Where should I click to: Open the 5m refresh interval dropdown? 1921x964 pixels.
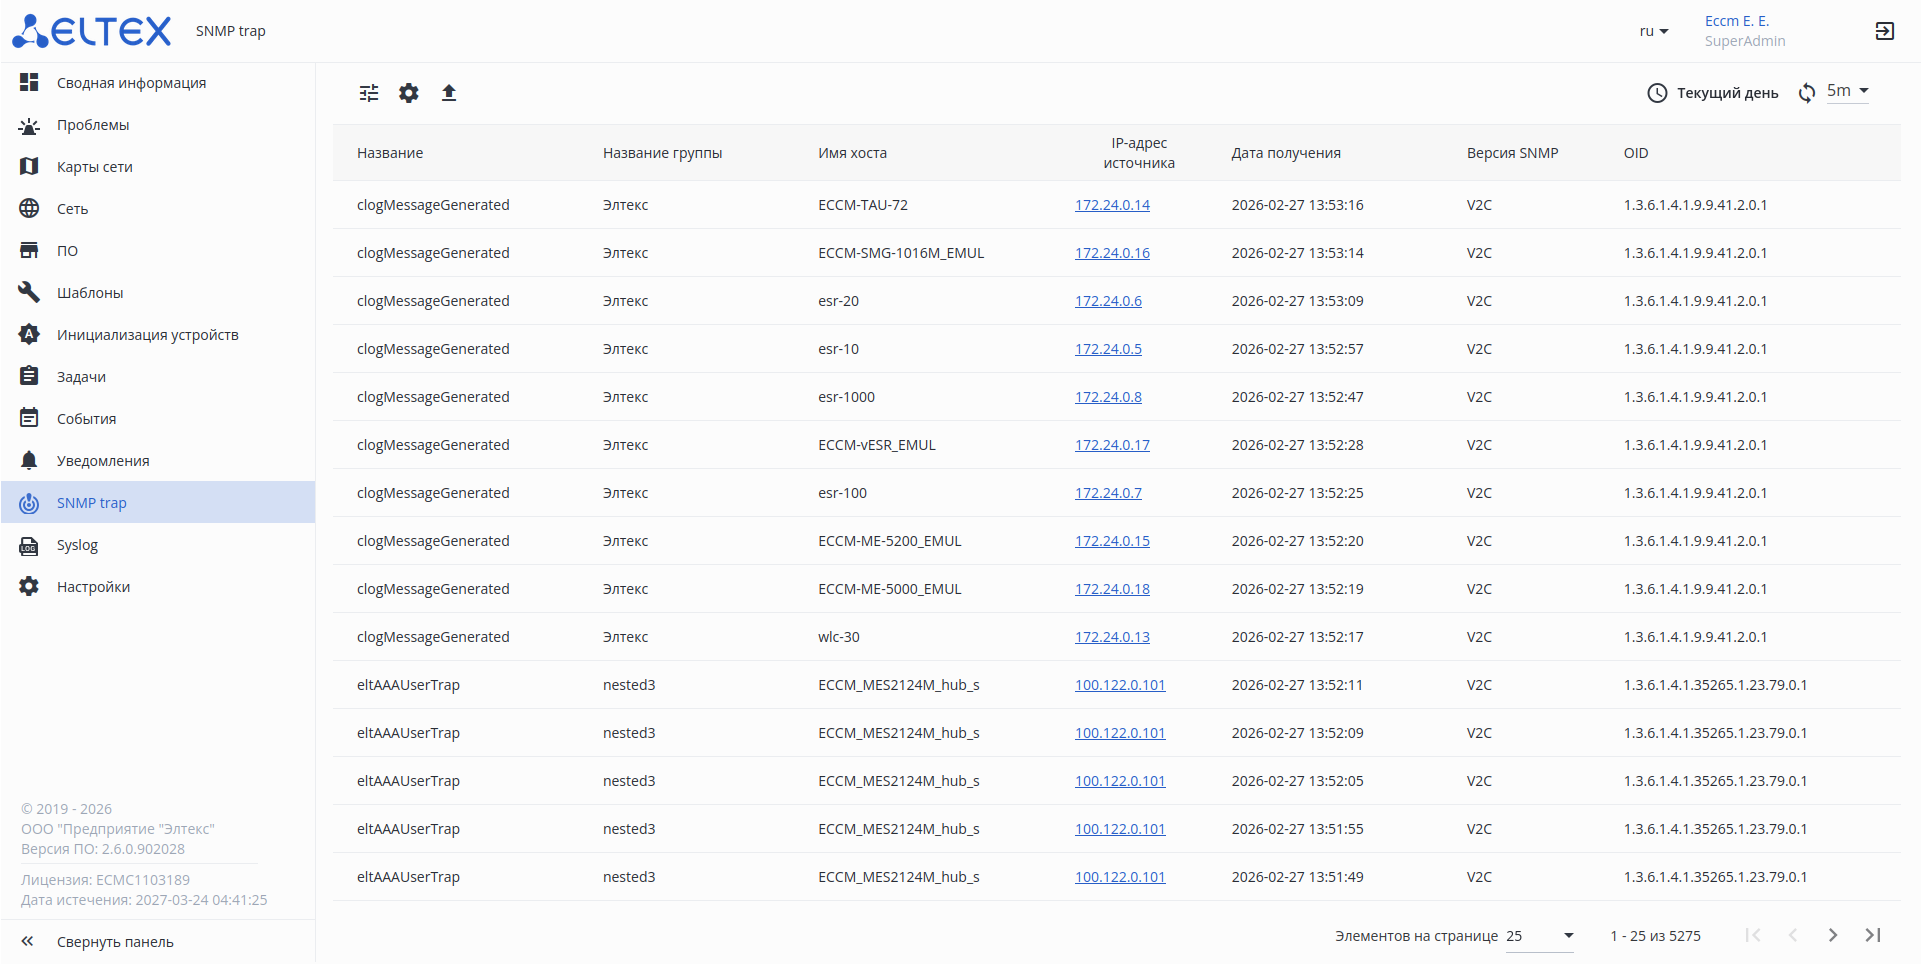(1848, 91)
